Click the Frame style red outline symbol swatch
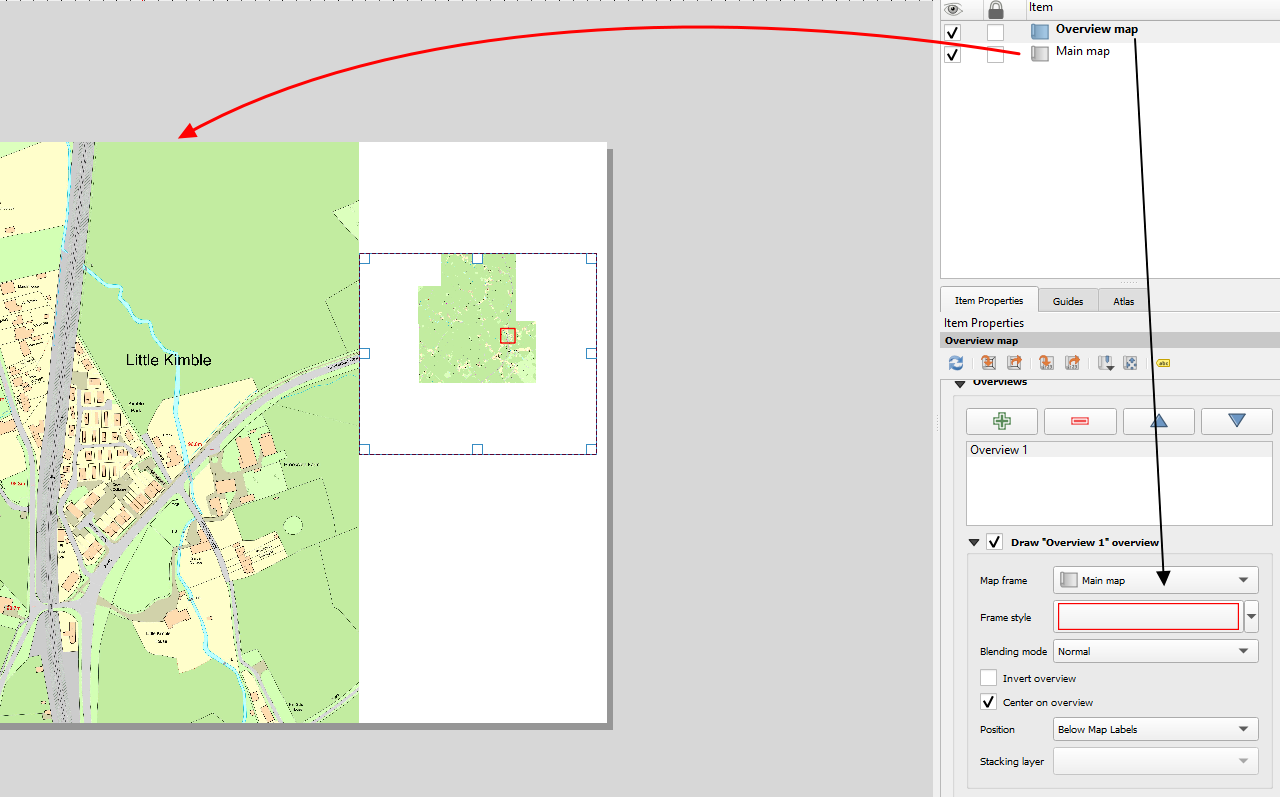Screen dimensions: 1280x797 (x=1148, y=617)
